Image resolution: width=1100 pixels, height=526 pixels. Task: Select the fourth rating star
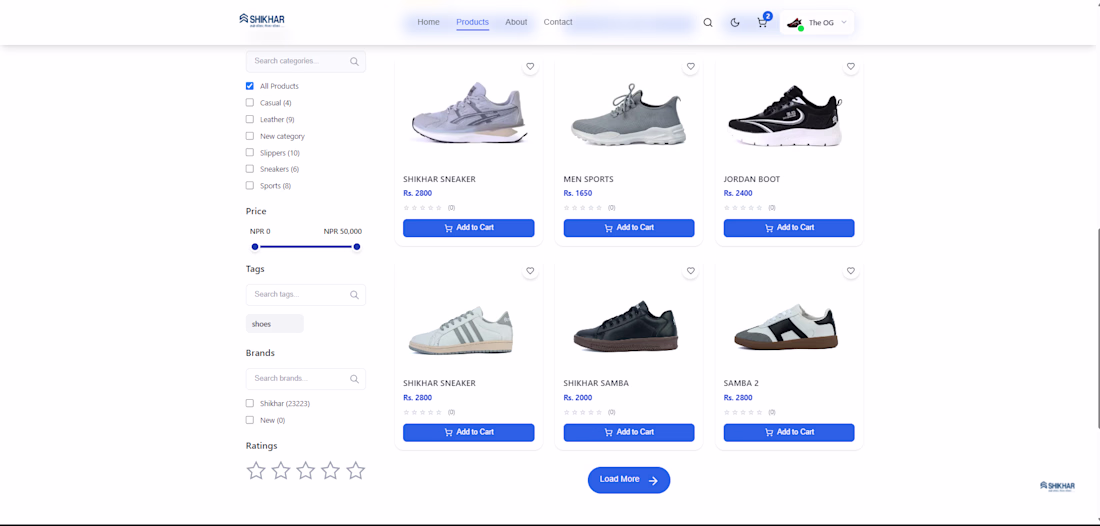click(x=330, y=471)
